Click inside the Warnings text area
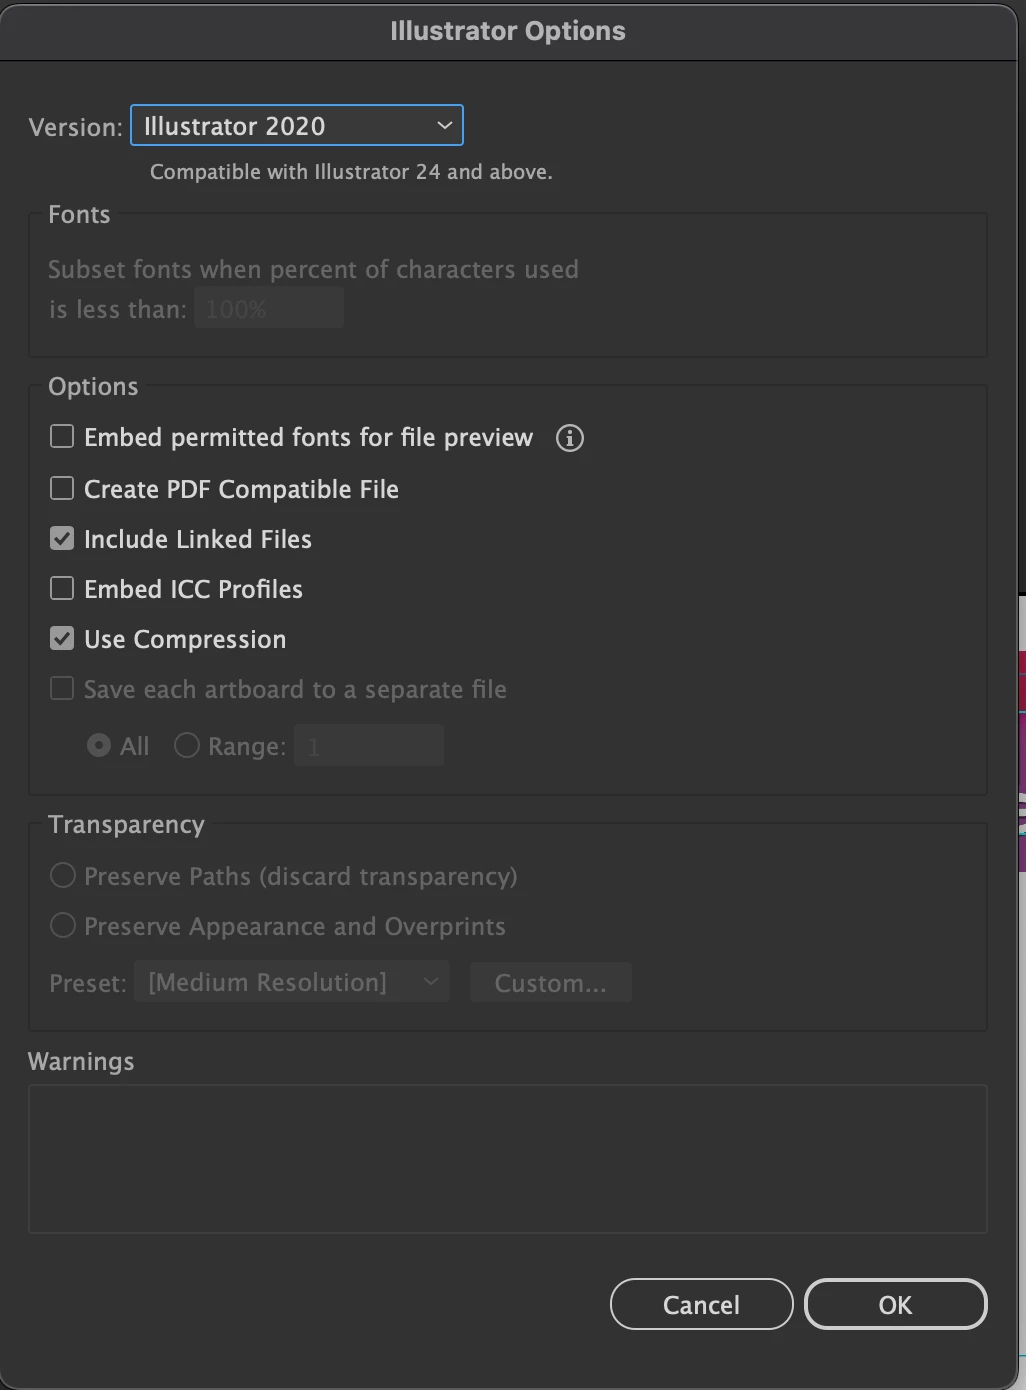The width and height of the screenshot is (1026, 1390). (x=508, y=1159)
